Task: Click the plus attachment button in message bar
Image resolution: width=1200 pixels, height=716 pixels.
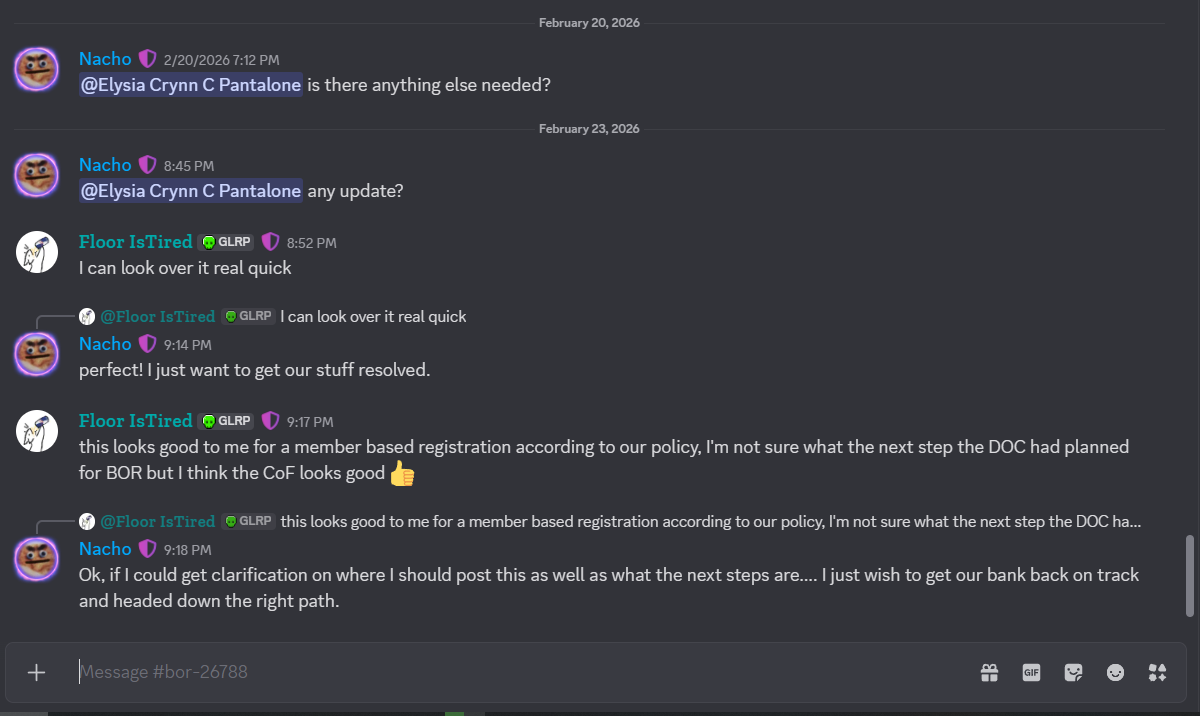Action: [x=36, y=672]
